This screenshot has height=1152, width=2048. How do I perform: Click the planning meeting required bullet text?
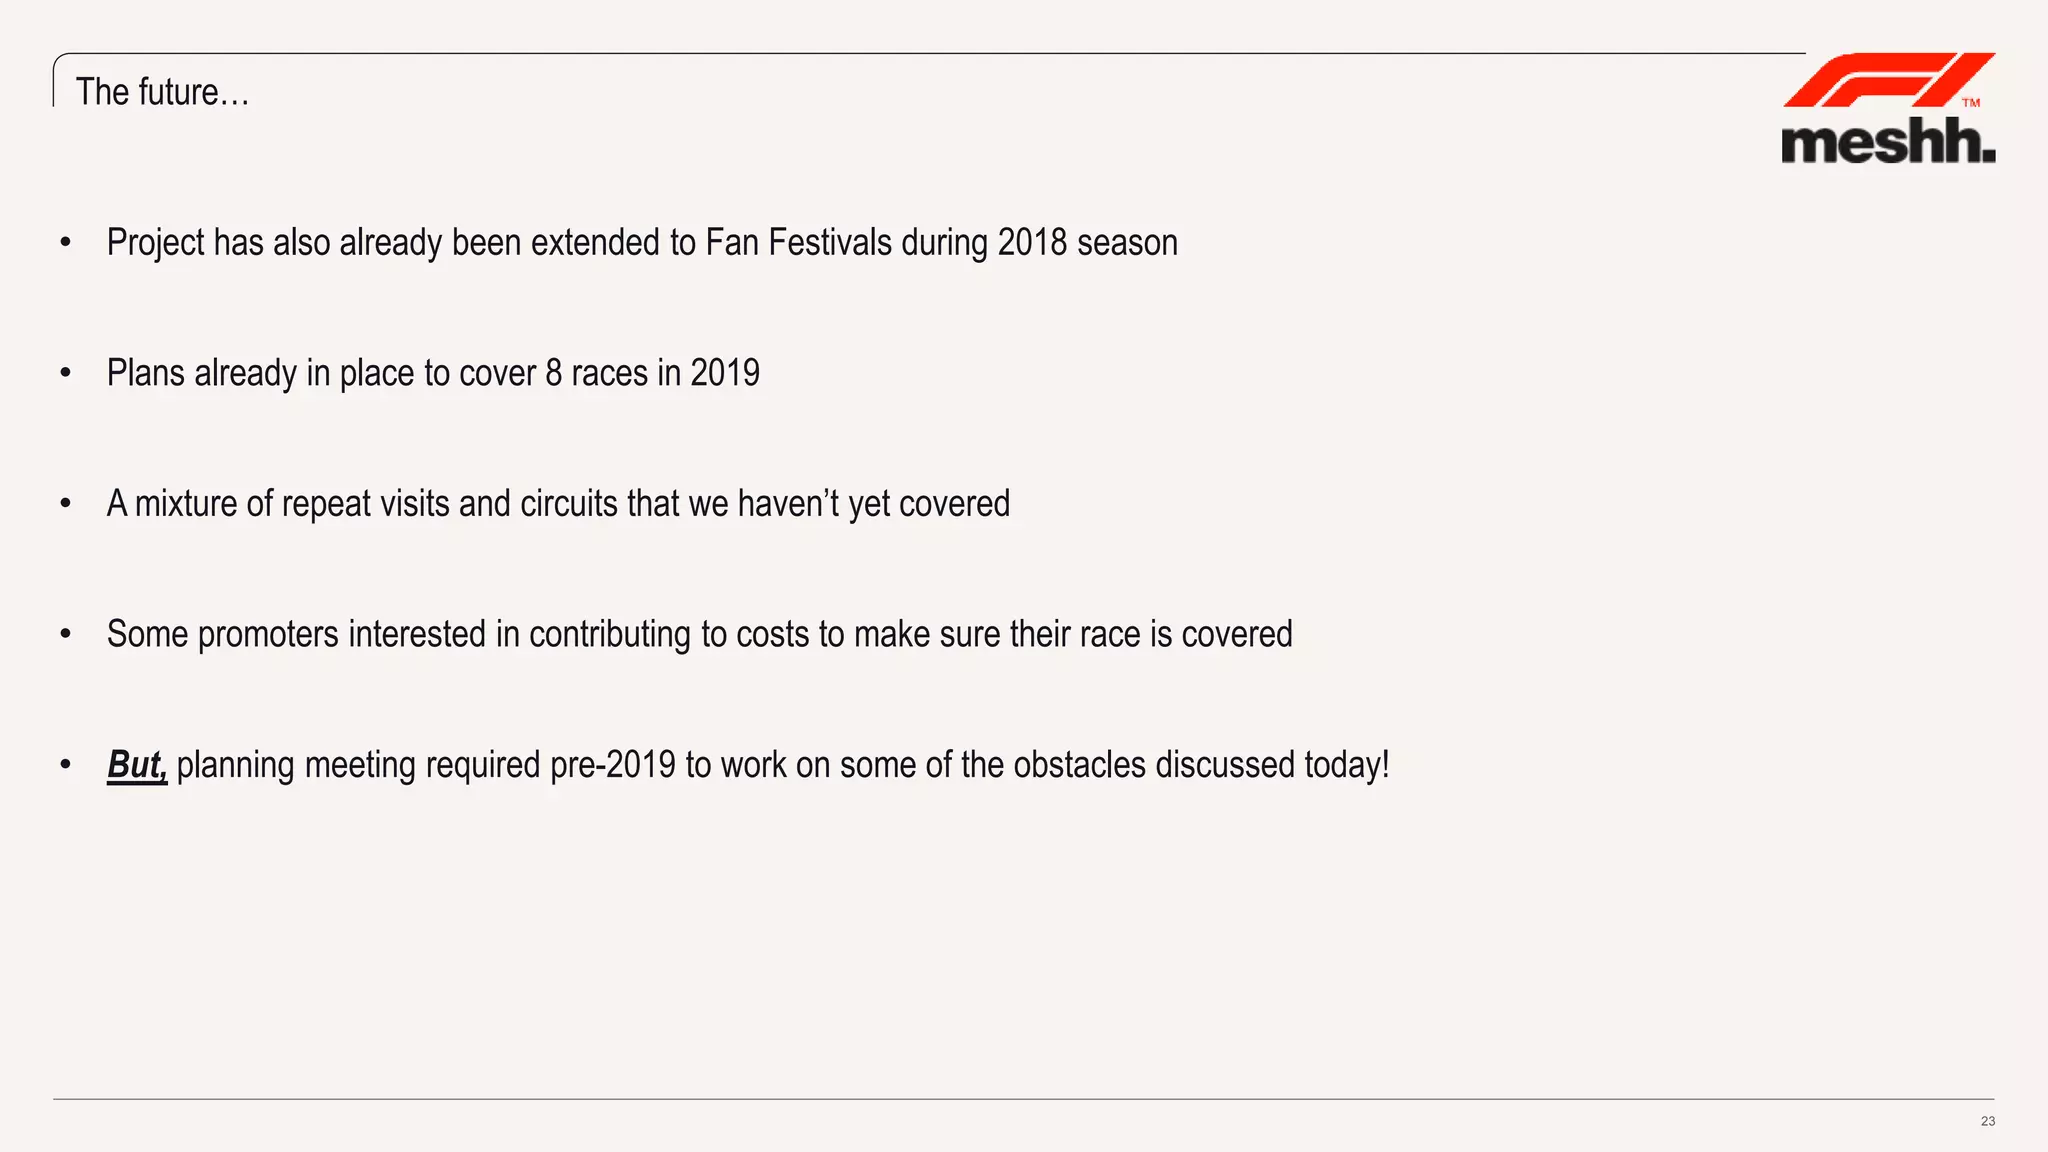click(x=782, y=765)
